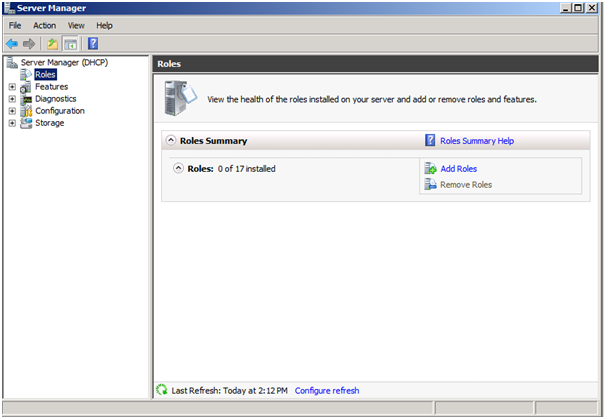Open the Action menu
Viewport: 606px width, 419px height.
44,26
